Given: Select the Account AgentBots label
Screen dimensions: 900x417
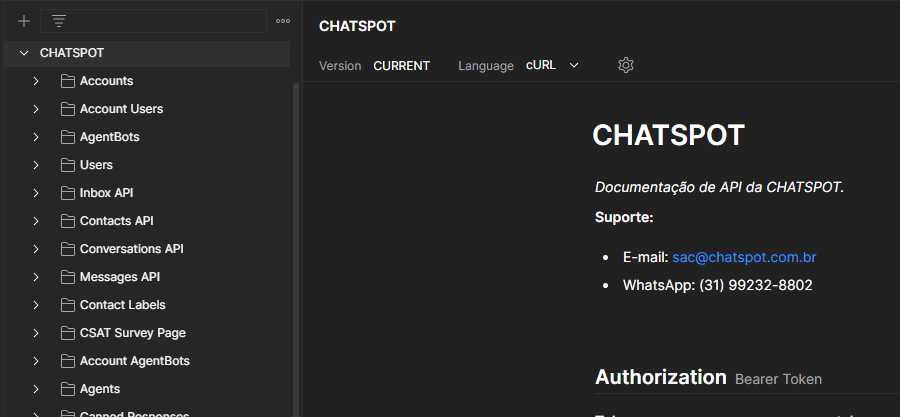Looking at the screenshot, I should [135, 361].
